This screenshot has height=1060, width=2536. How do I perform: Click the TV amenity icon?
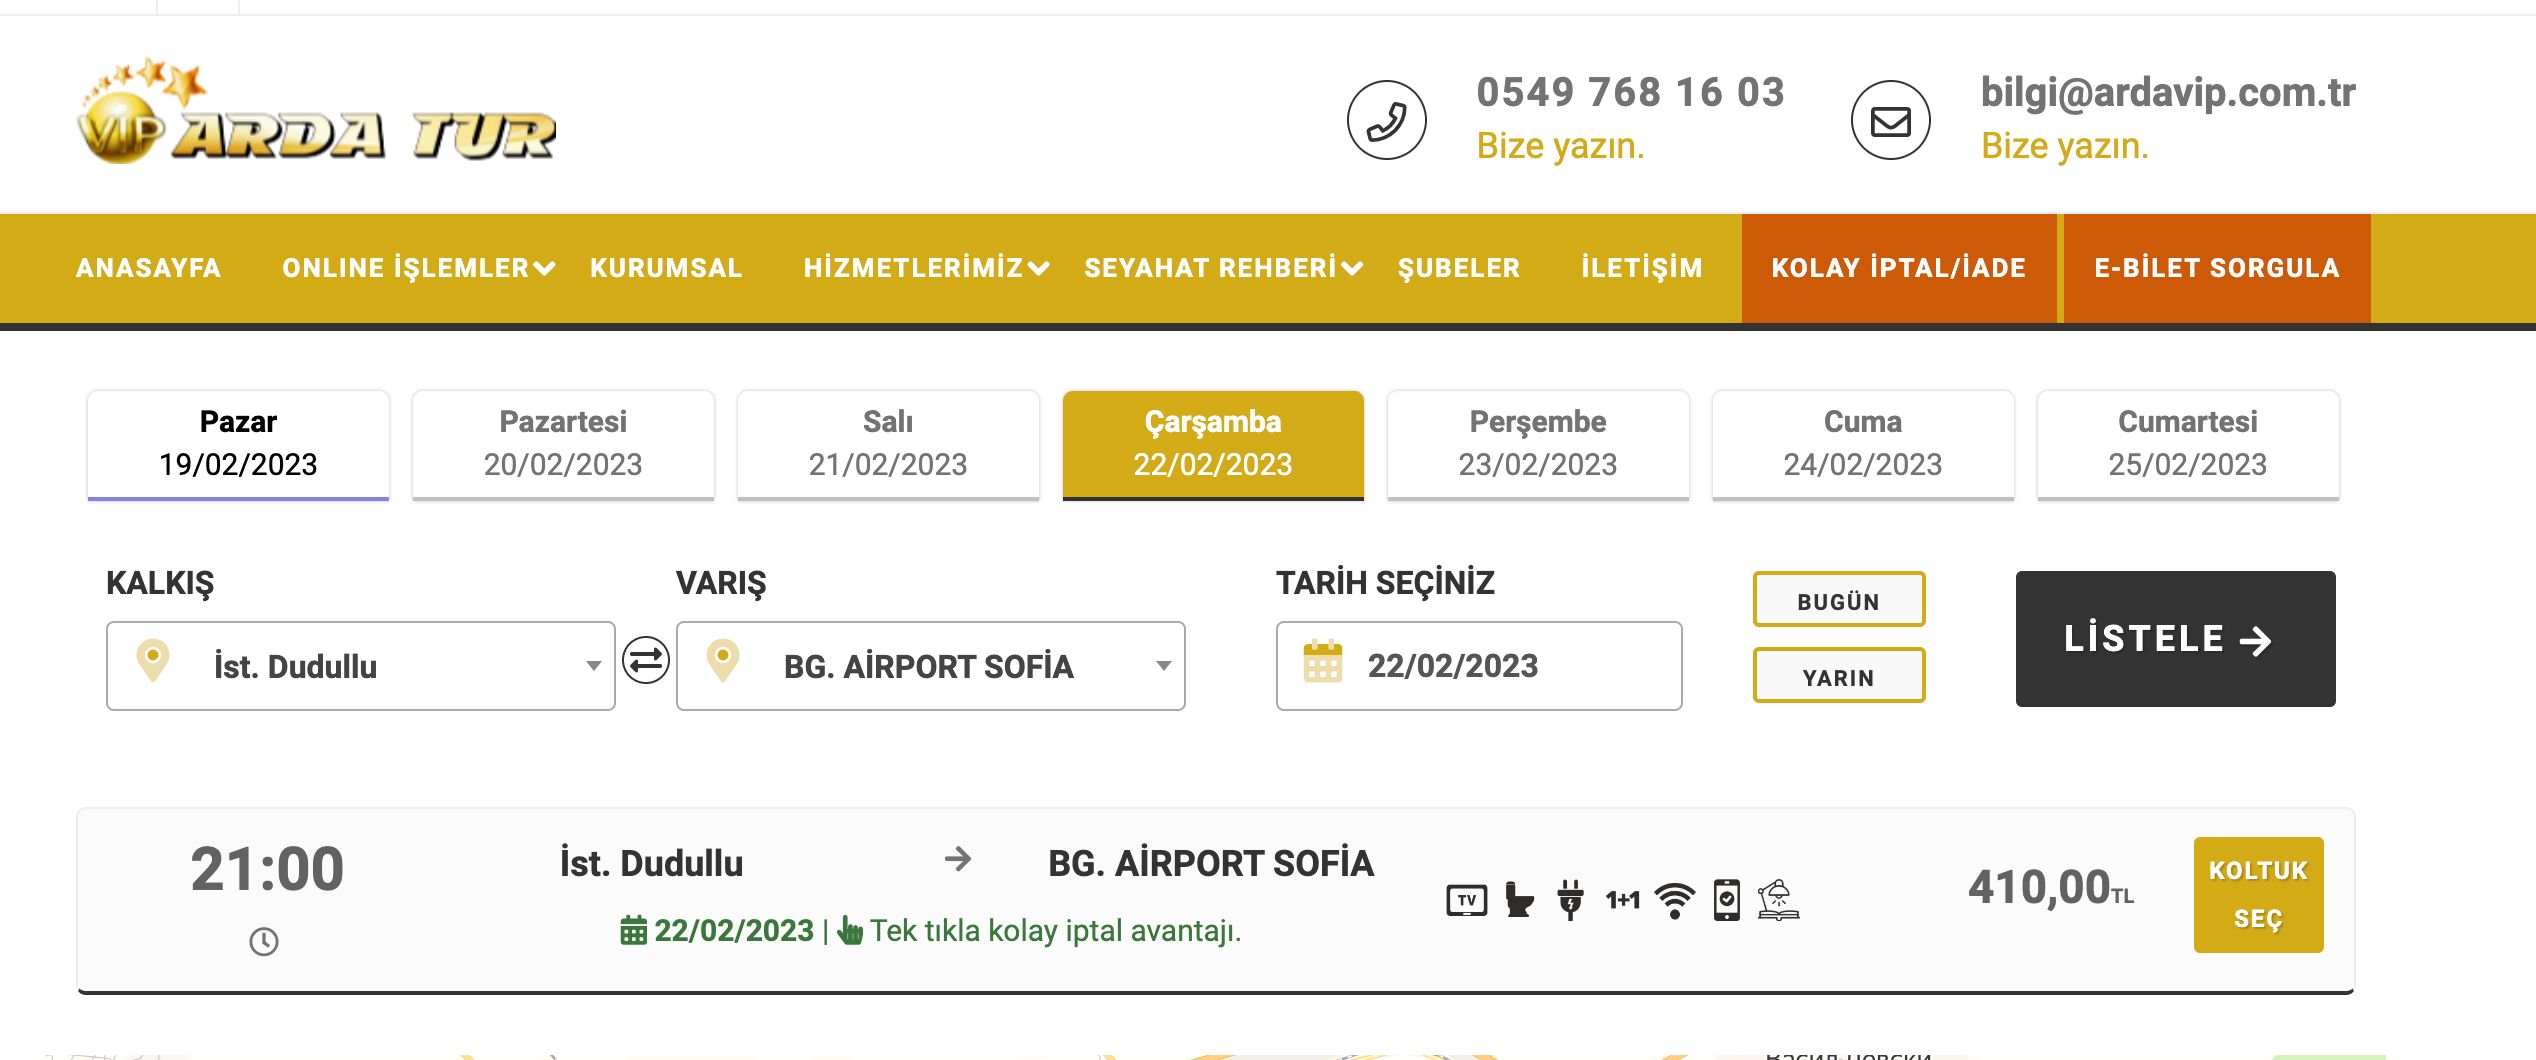pyautogui.click(x=1466, y=900)
